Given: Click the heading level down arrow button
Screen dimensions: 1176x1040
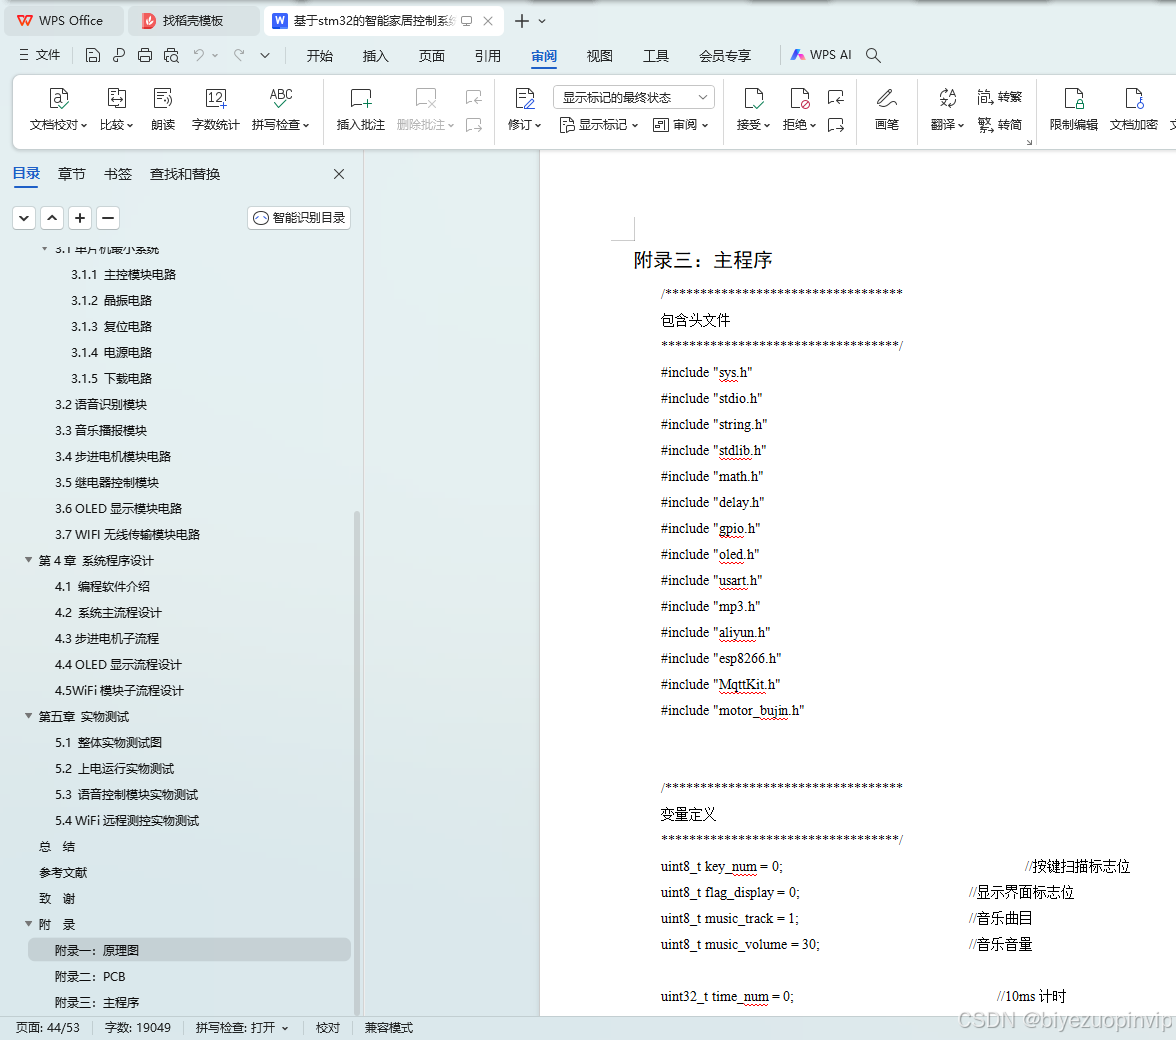Looking at the screenshot, I should tap(24, 218).
